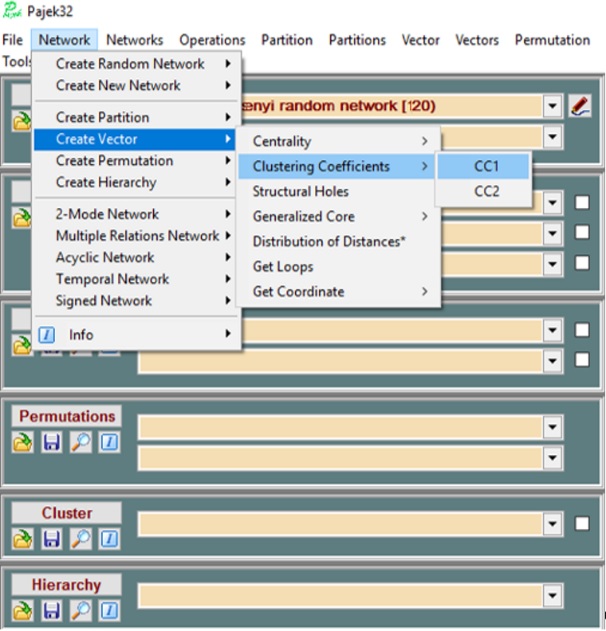This screenshot has width=606, height=631.
Task: Click the Info menu entry icon
Action: pos(47,335)
